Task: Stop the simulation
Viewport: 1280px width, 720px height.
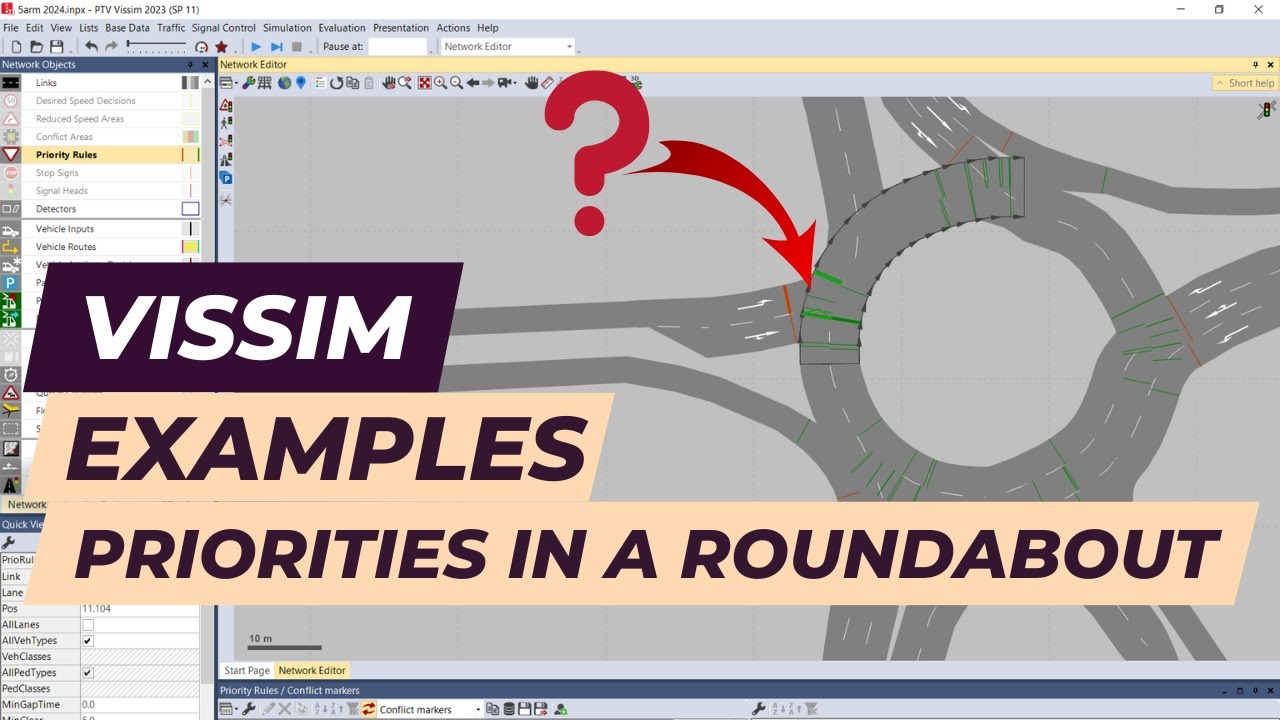Action: [x=297, y=47]
